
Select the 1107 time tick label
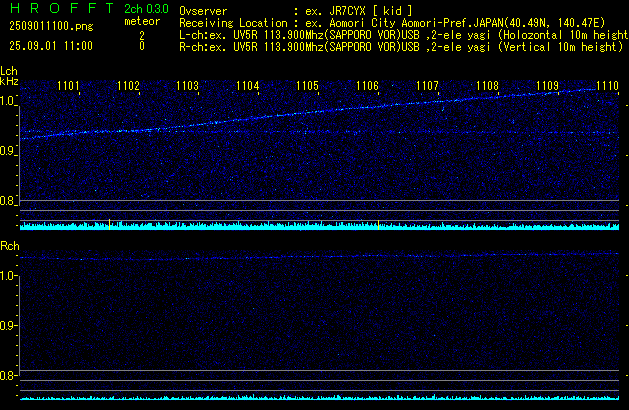click(427, 86)
